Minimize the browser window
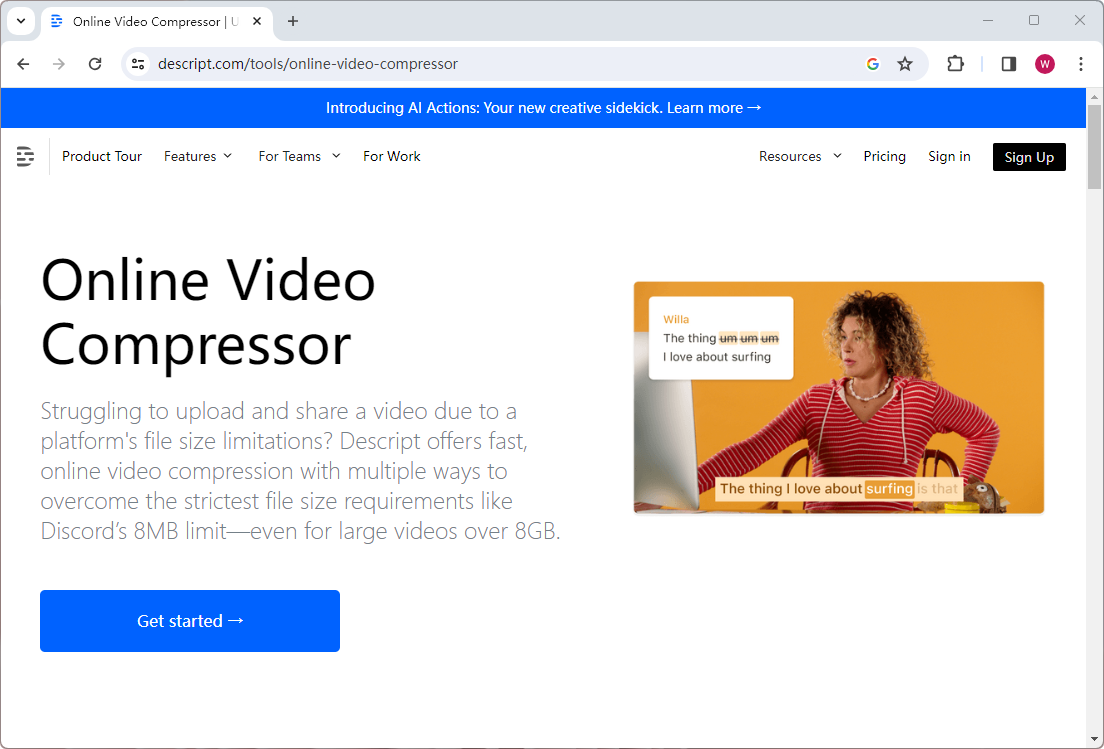This screenshot has height=749, width=1104. (x=988, y=20)
